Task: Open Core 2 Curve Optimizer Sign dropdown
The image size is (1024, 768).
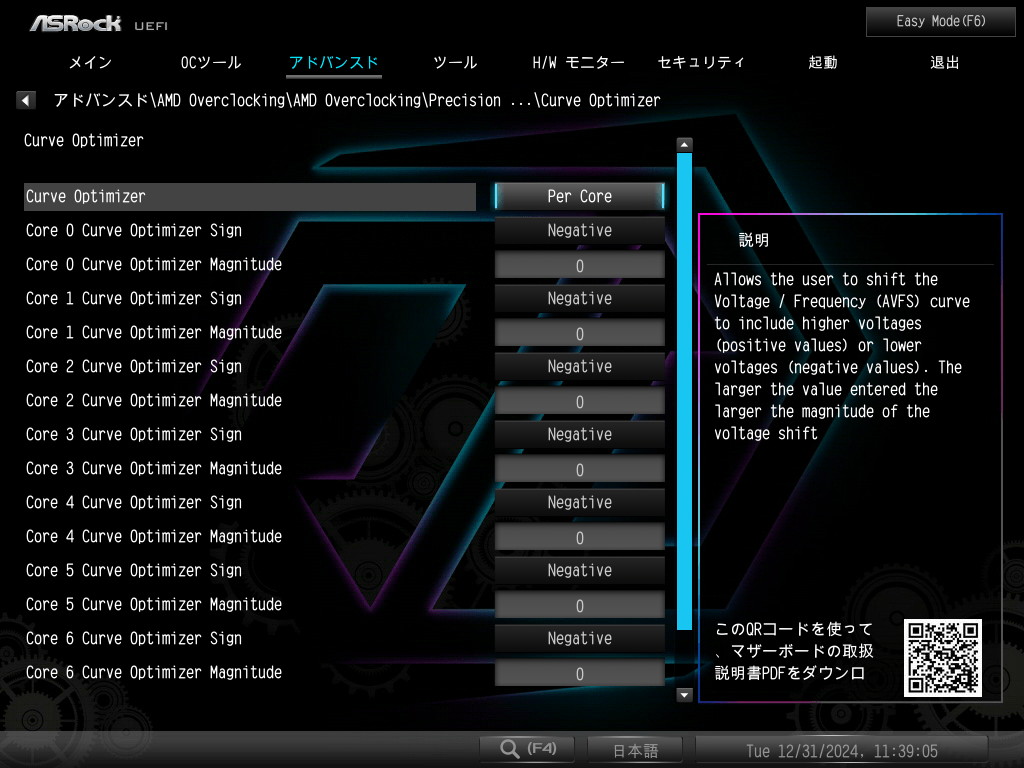Action: click(579, 366)
